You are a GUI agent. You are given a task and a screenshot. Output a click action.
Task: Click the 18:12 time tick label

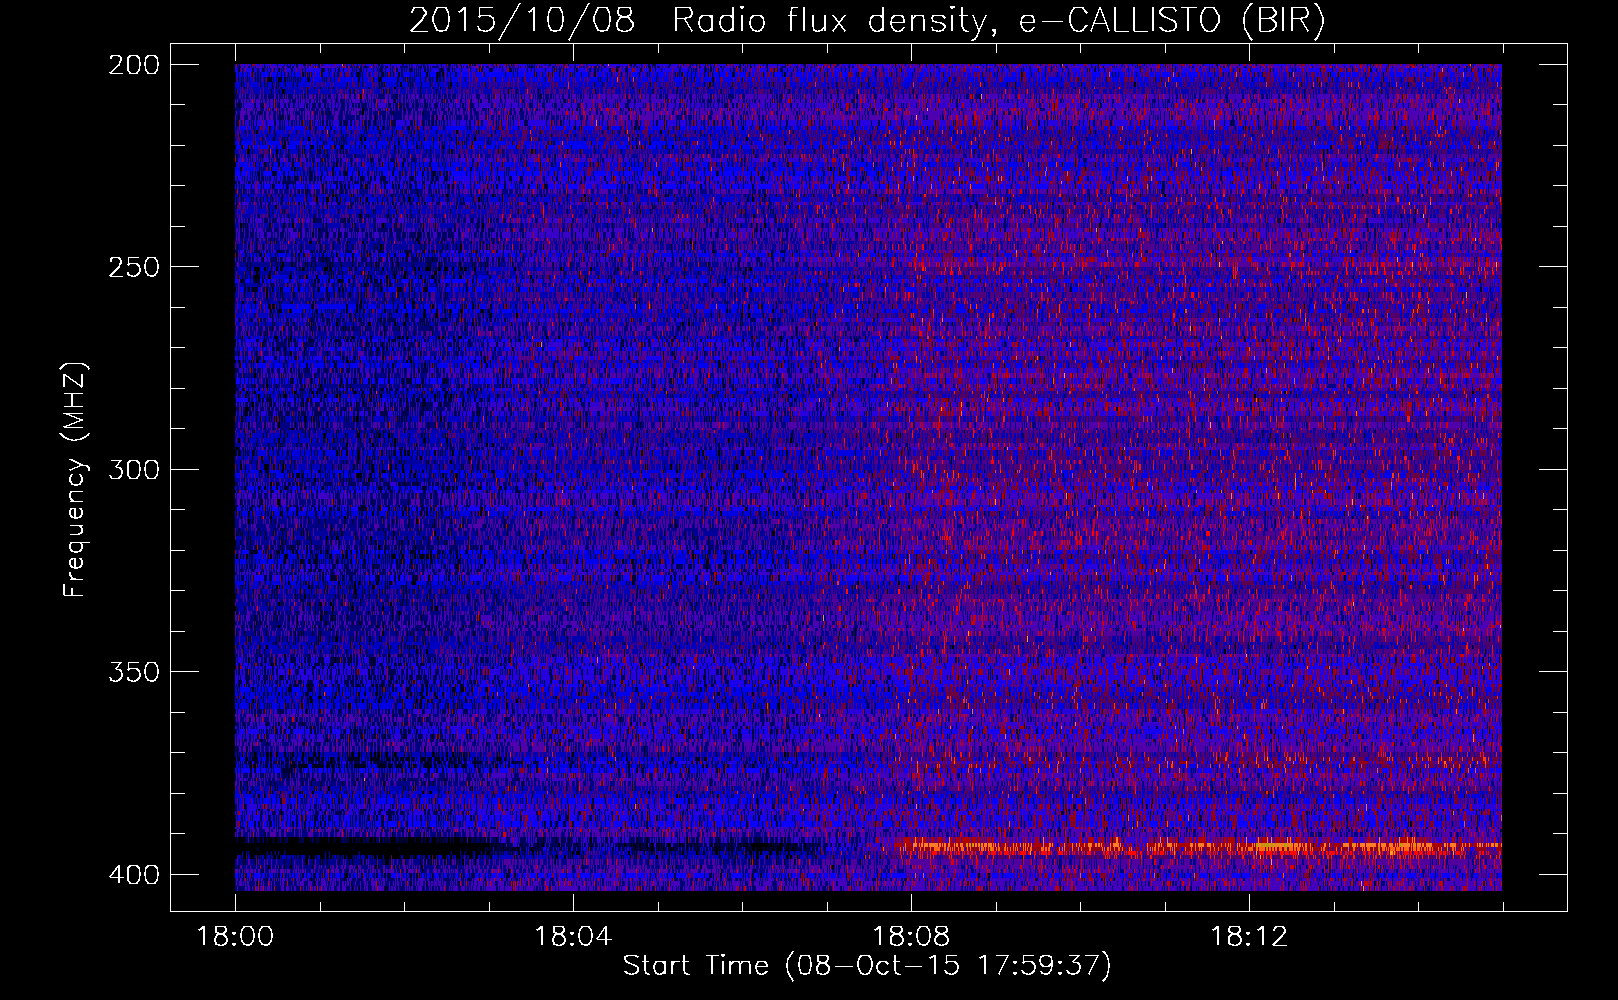[x=1249, y=937]
